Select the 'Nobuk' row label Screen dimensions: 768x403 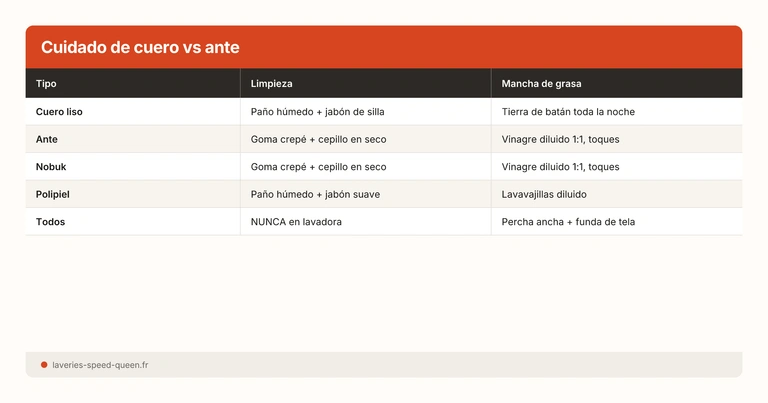point(50,167)
